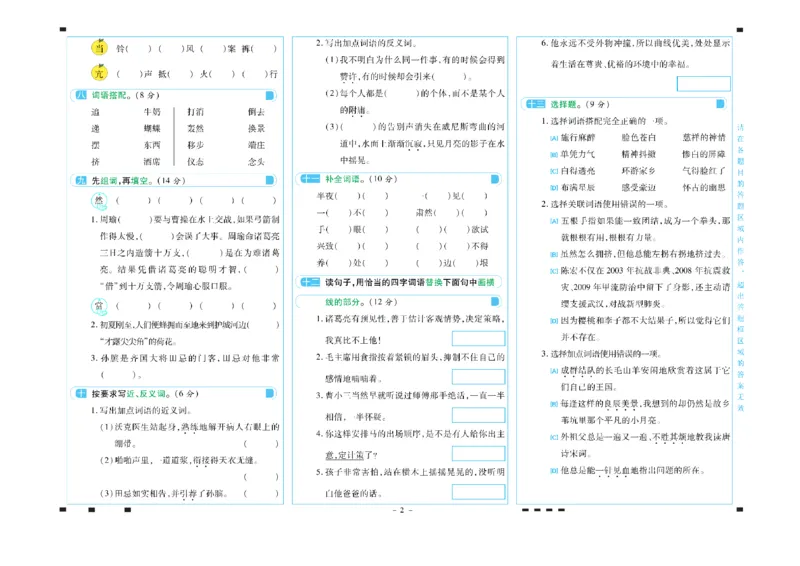
Task: Click the word 东西 in the matching list
Action: (152, 145)
